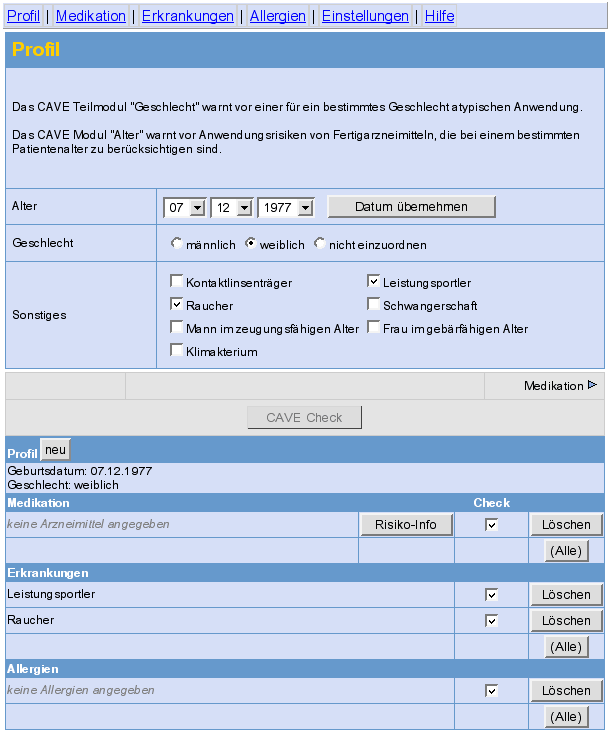This screenshot has height=734, width=610.
Task: Click keine Arzneimittel angegeben text
Action: (x=88, y=524)
